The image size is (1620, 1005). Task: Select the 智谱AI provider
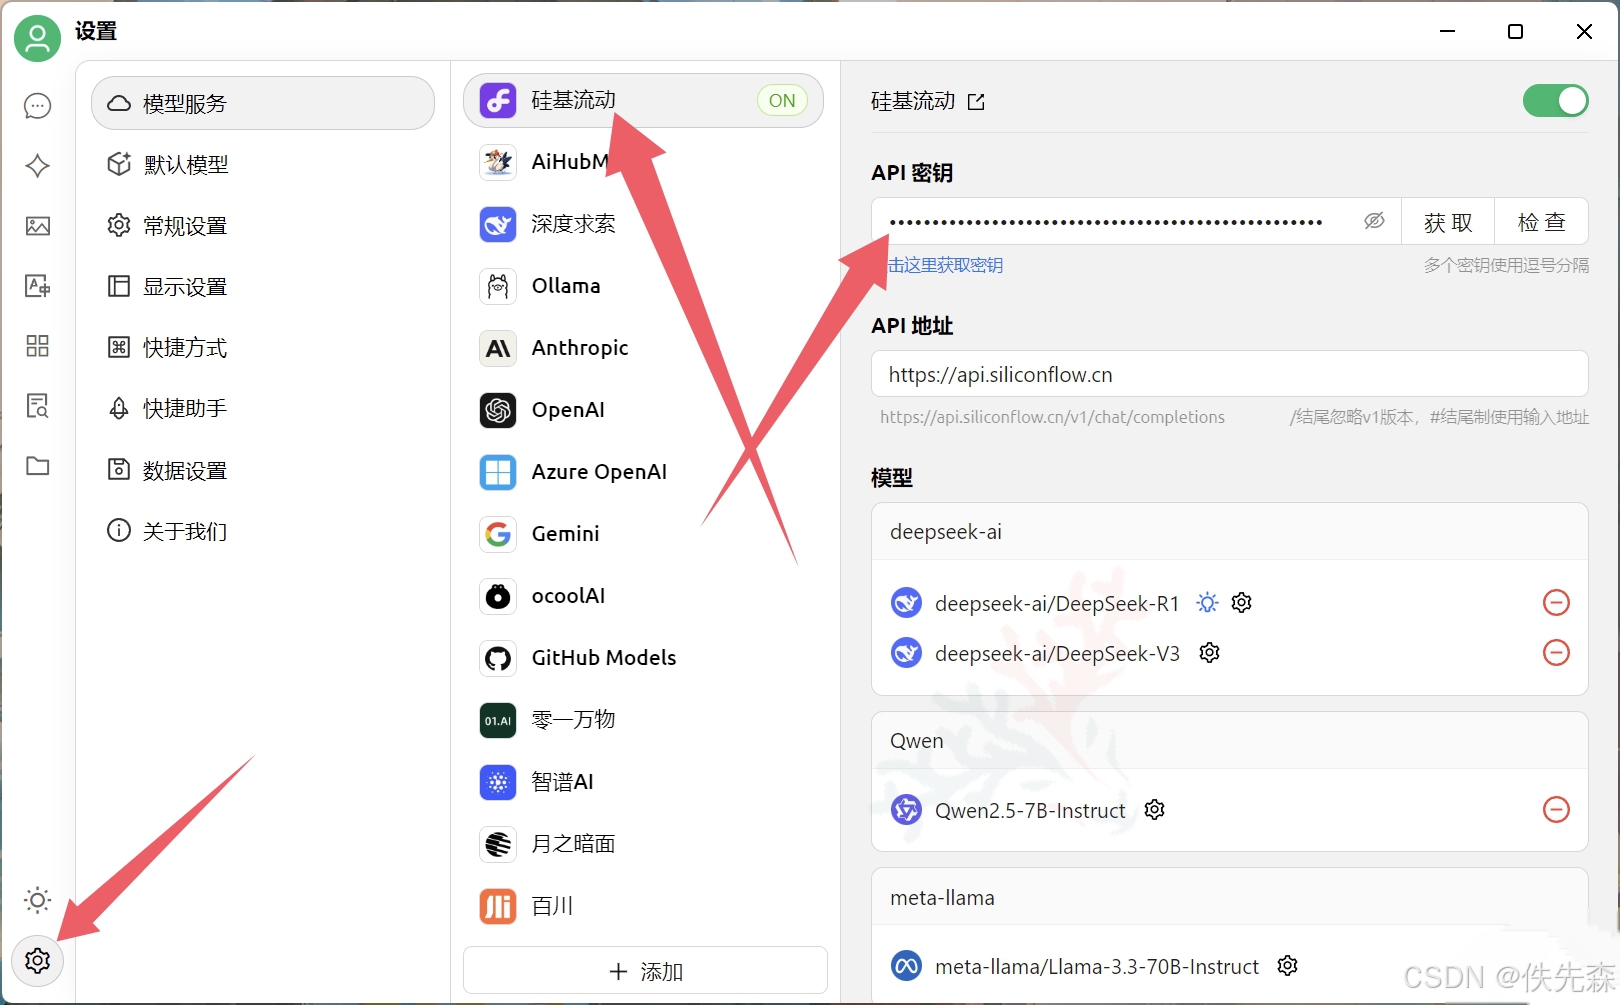click(x=643, y=782)
